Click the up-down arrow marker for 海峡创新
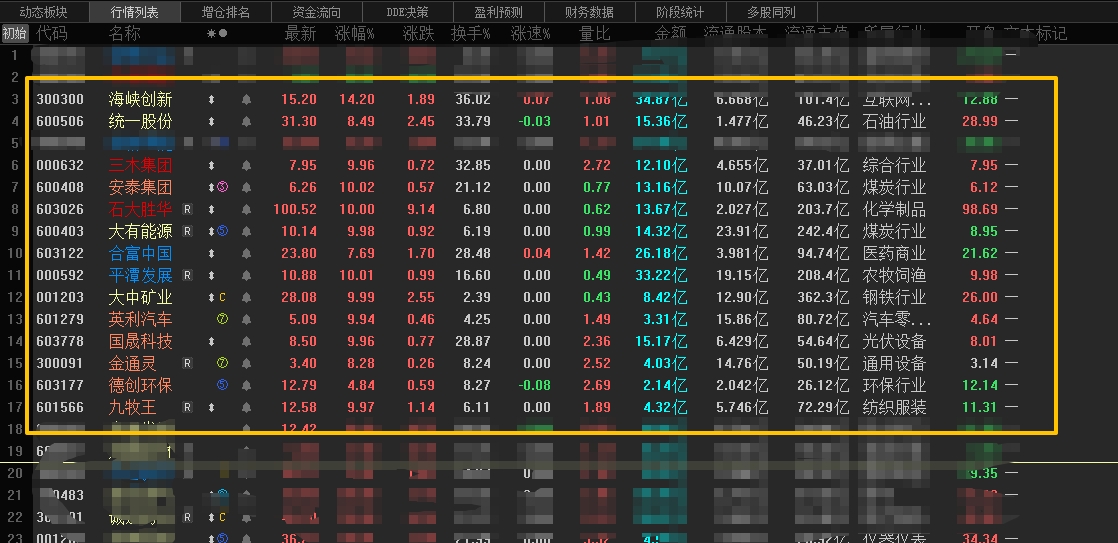 click(x=211, y=100)
